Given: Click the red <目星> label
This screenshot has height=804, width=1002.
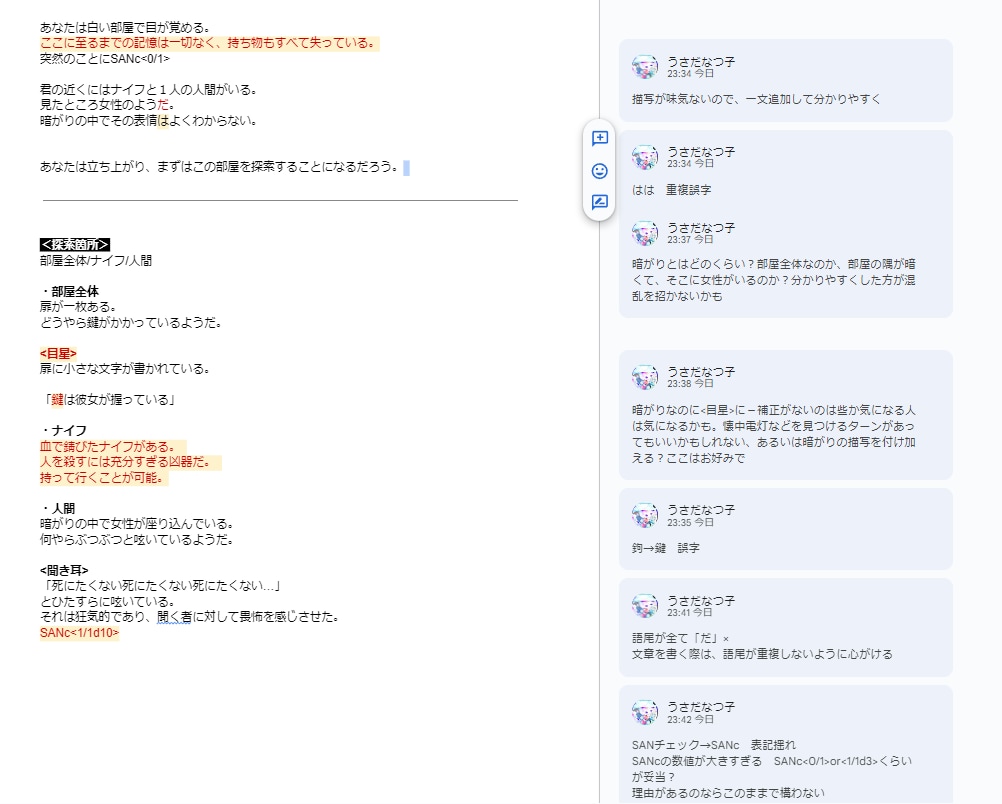Looking at the screenshot, I should click(58, 353).
